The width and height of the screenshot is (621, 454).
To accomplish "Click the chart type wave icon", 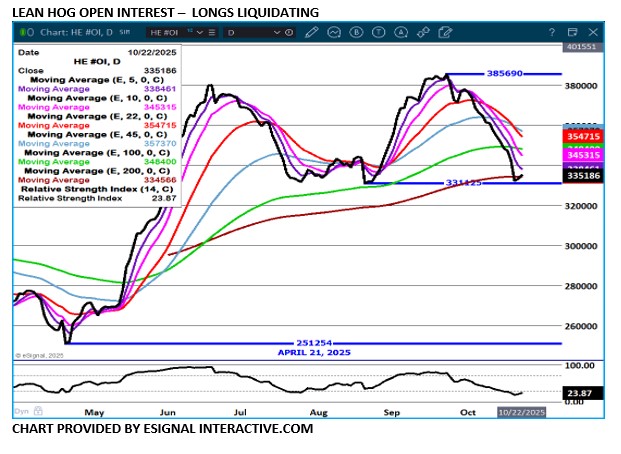I will point(333,33).
